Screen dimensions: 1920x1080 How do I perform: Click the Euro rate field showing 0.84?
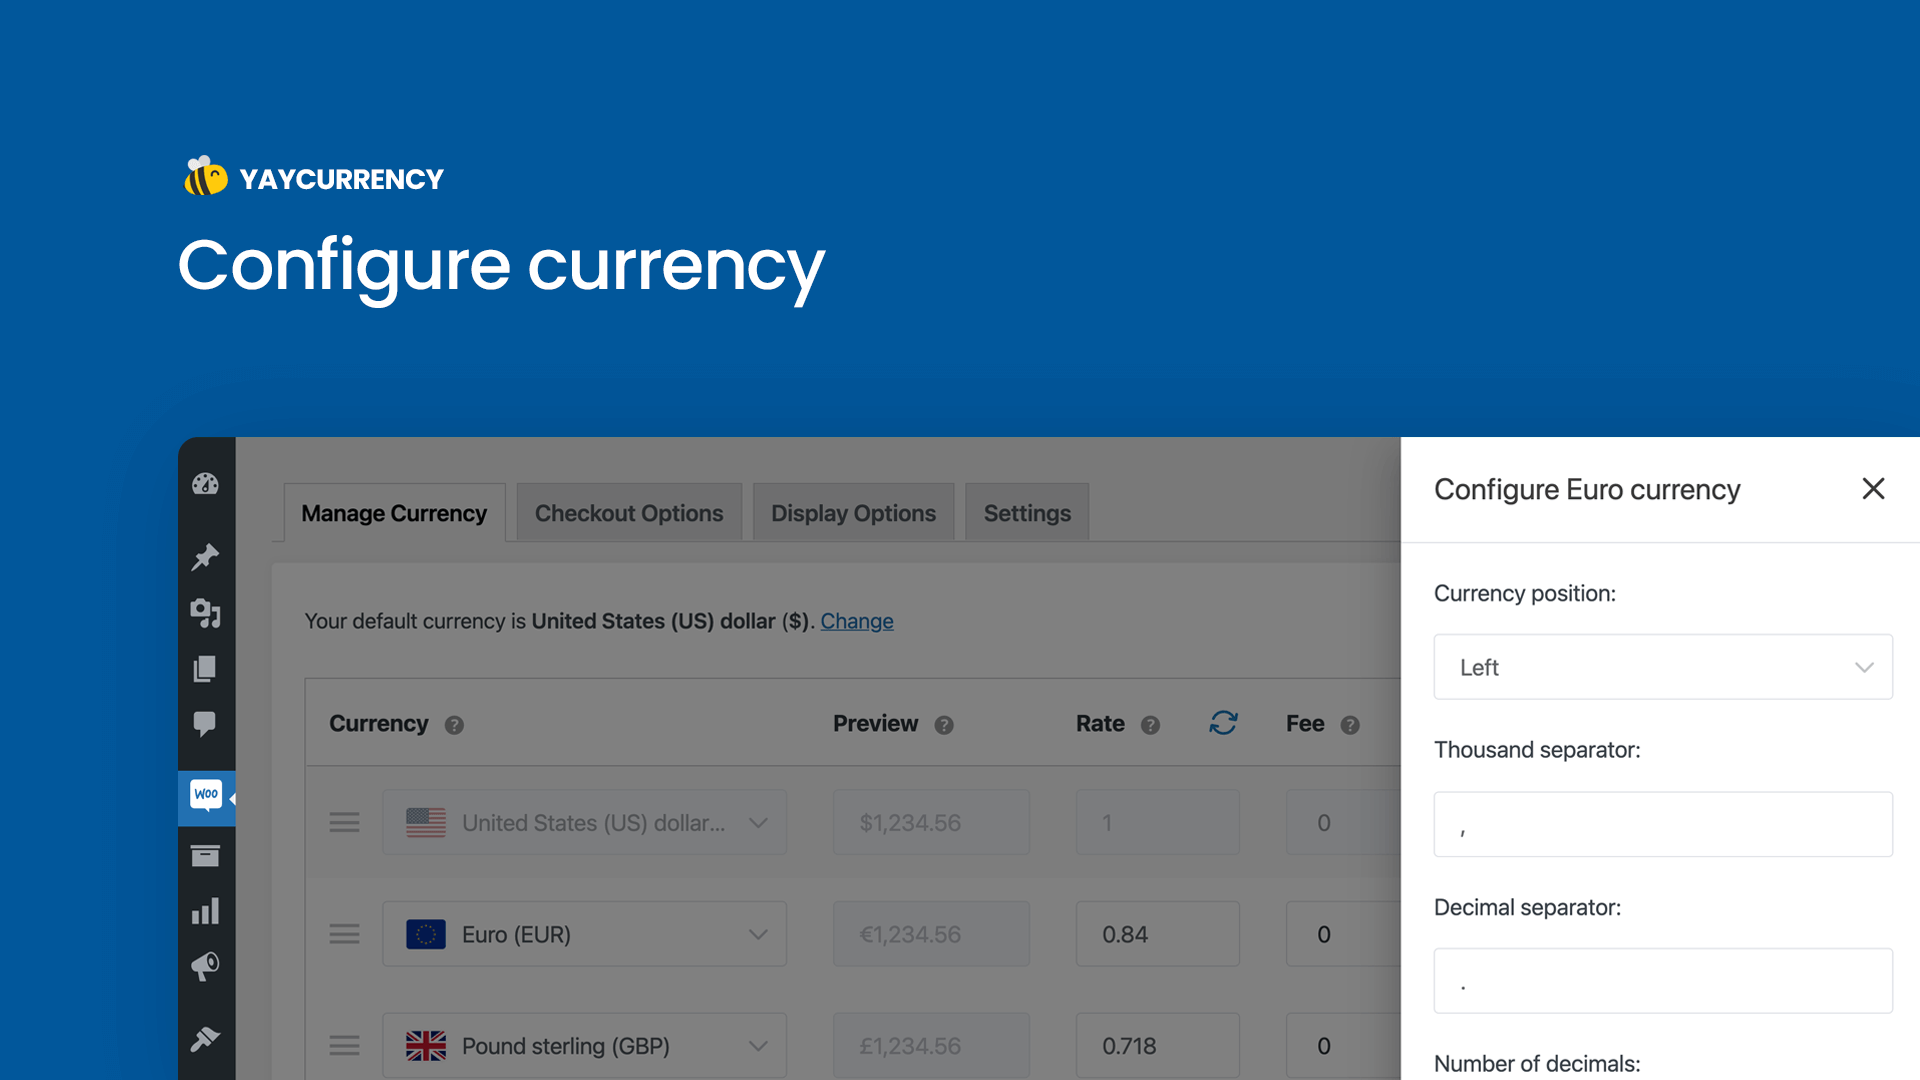tap(1157, 934)
